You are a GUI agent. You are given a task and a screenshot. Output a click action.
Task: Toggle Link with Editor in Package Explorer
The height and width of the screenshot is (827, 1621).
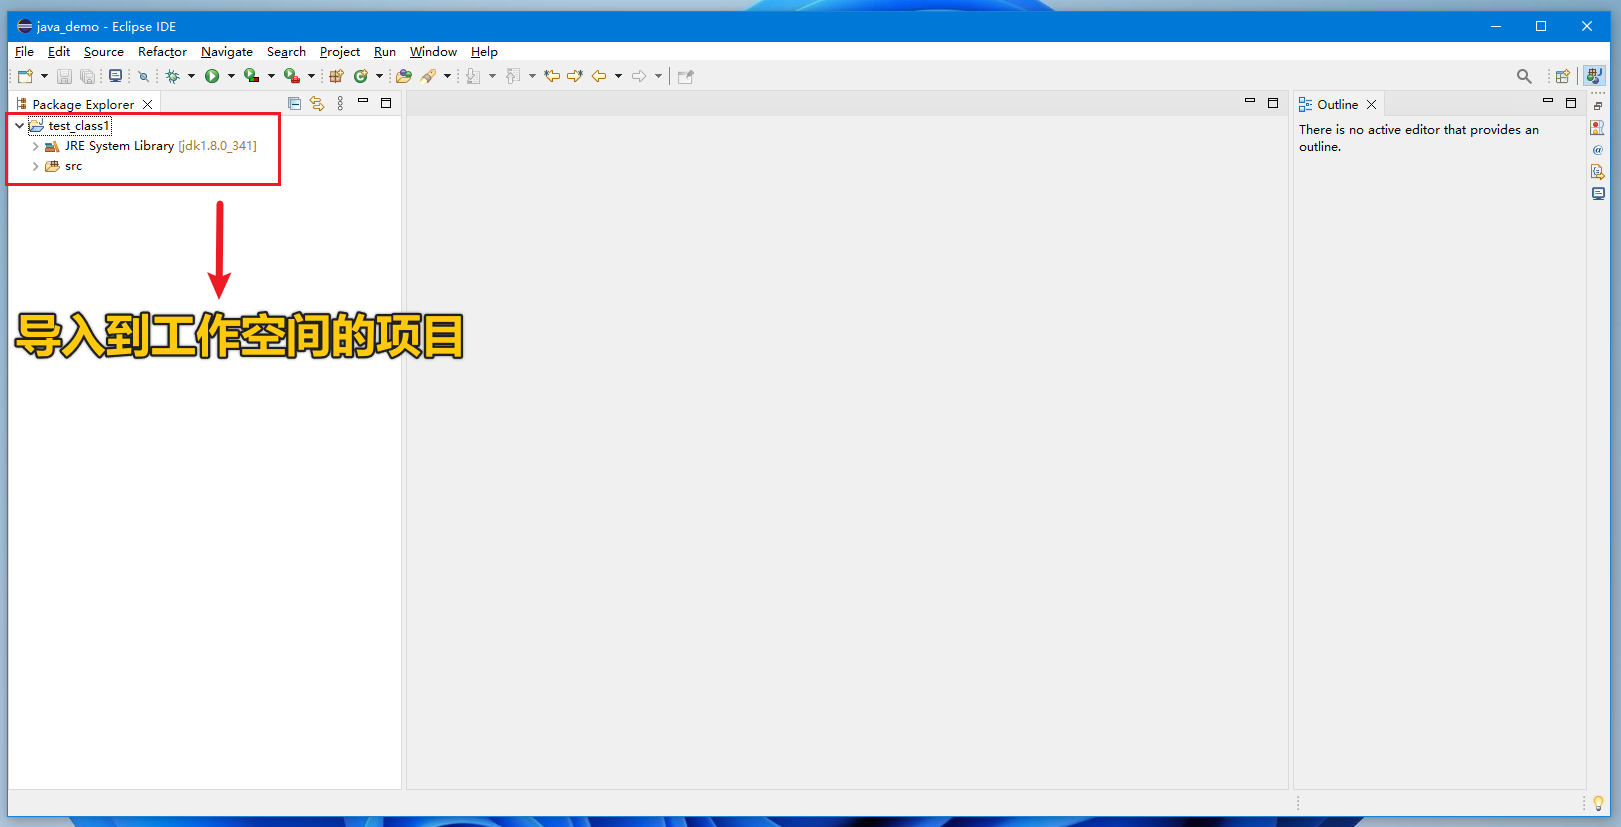tap(317, 103)
